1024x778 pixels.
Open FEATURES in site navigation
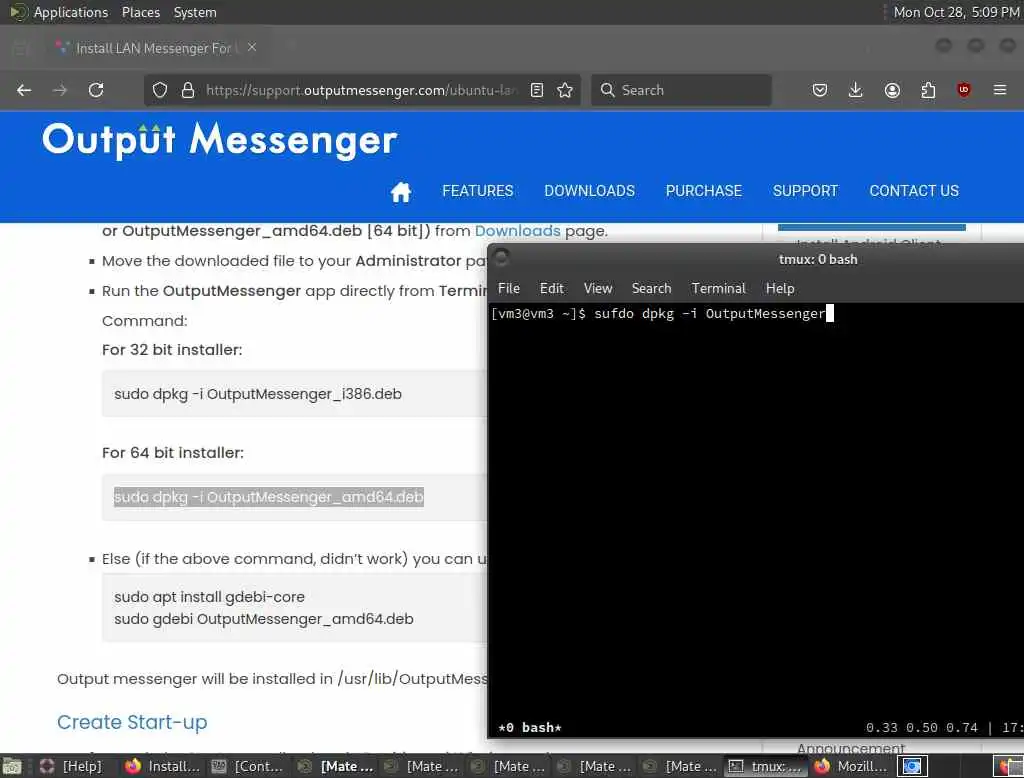tap(477, 191)
